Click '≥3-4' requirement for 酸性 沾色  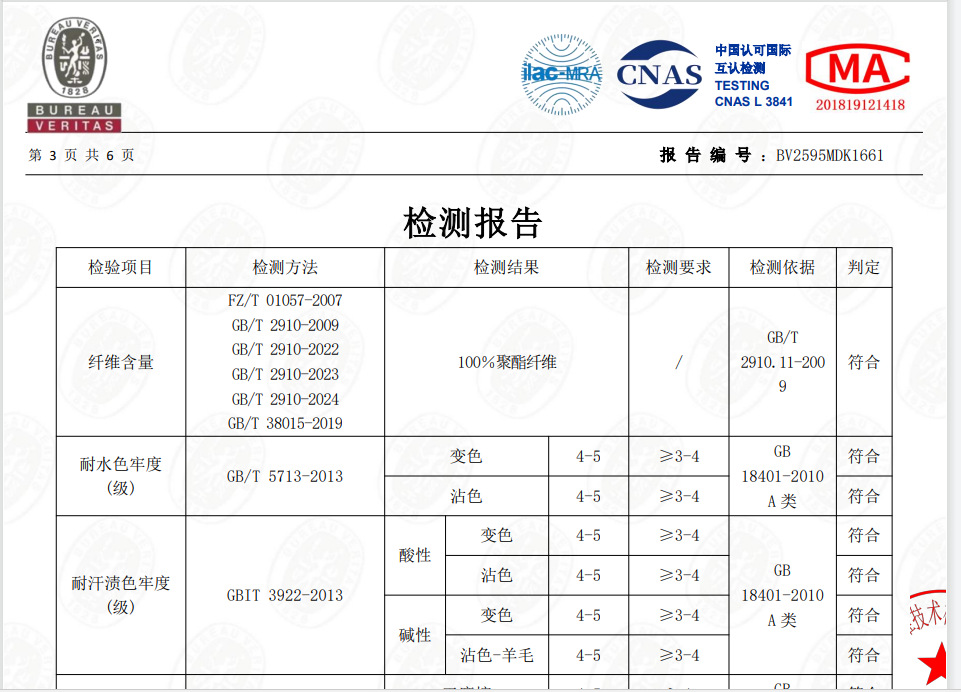679,576
